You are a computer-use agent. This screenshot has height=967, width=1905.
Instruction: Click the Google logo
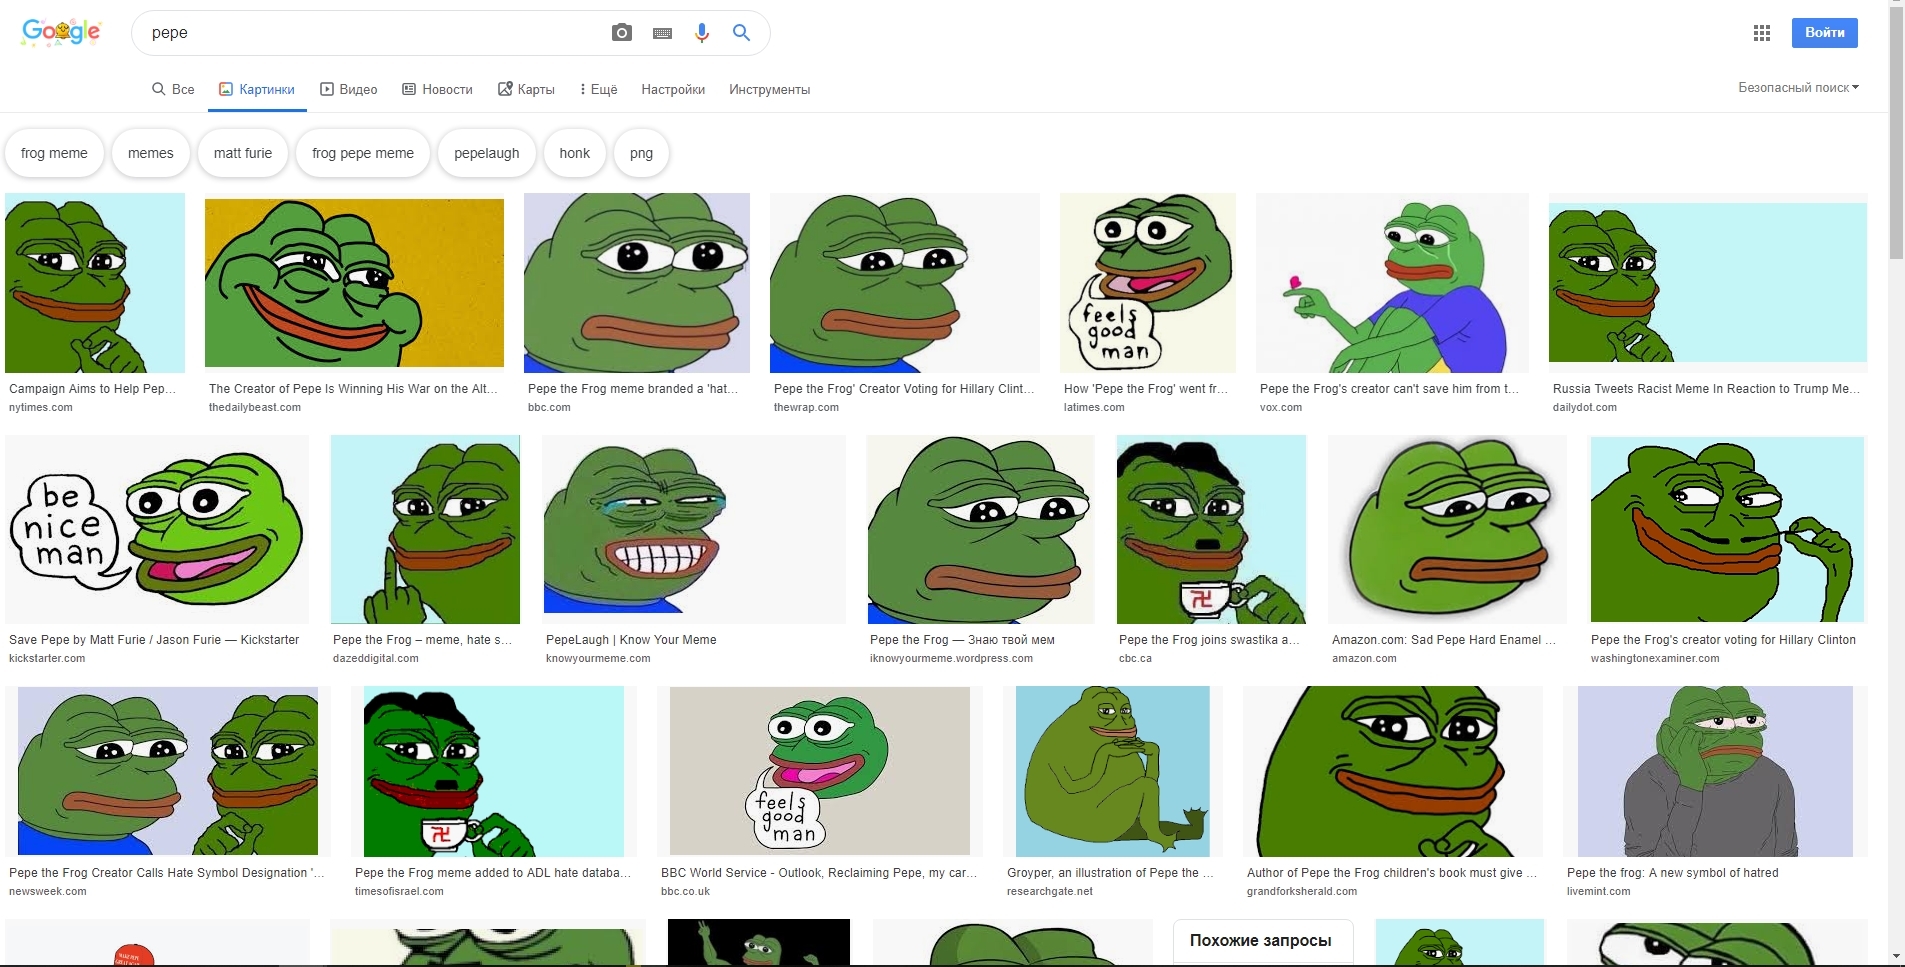pos(61,32)
